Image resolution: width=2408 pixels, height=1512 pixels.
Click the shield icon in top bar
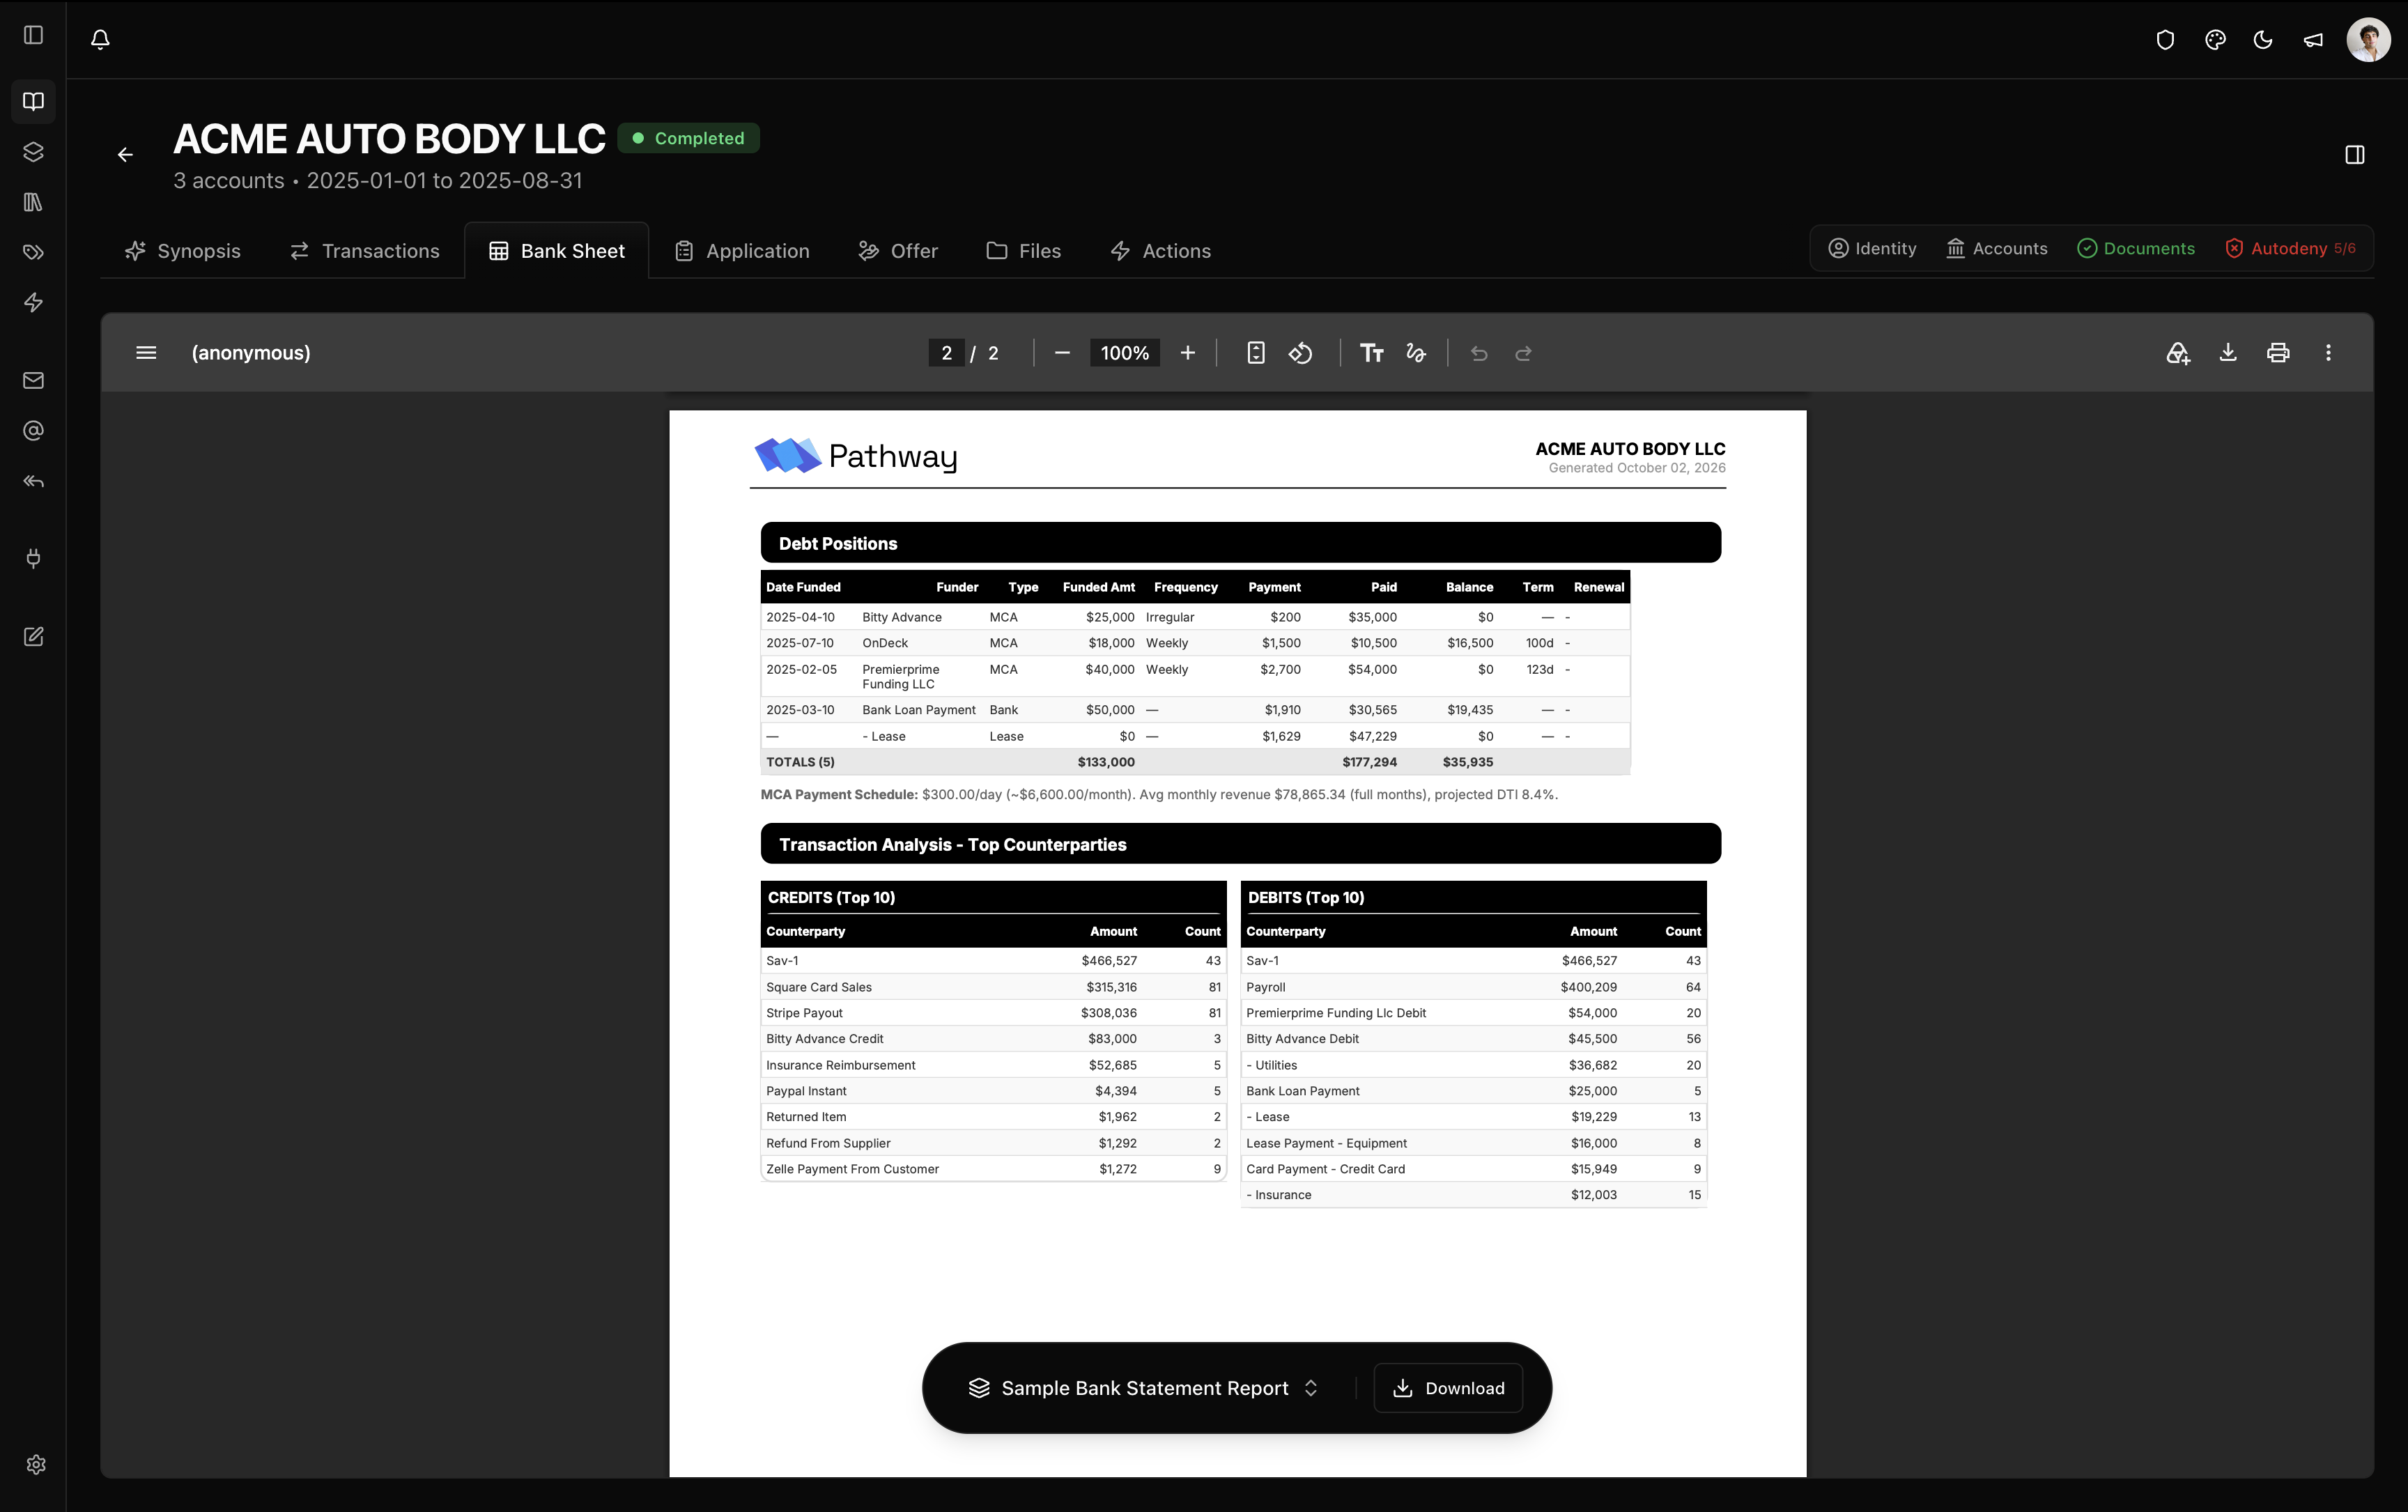2165,40
